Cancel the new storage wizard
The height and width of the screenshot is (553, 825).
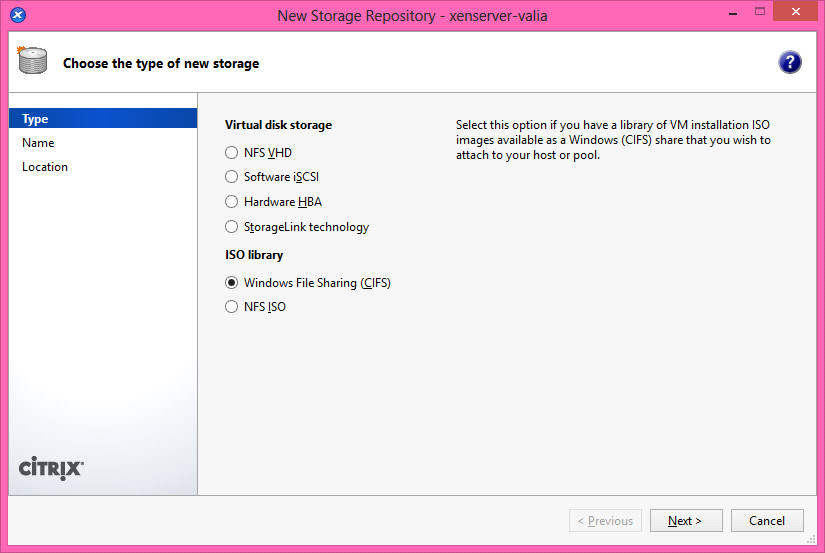click(x=767, y=520)
